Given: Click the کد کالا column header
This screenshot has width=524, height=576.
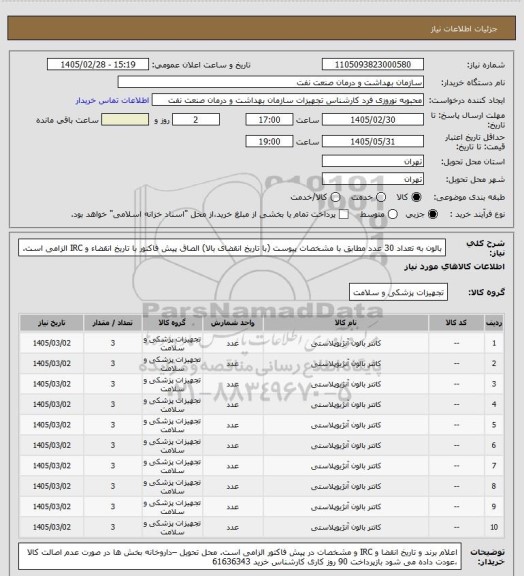Looking at the screenshot, I should pyautogui.click(x=456, y=323).
